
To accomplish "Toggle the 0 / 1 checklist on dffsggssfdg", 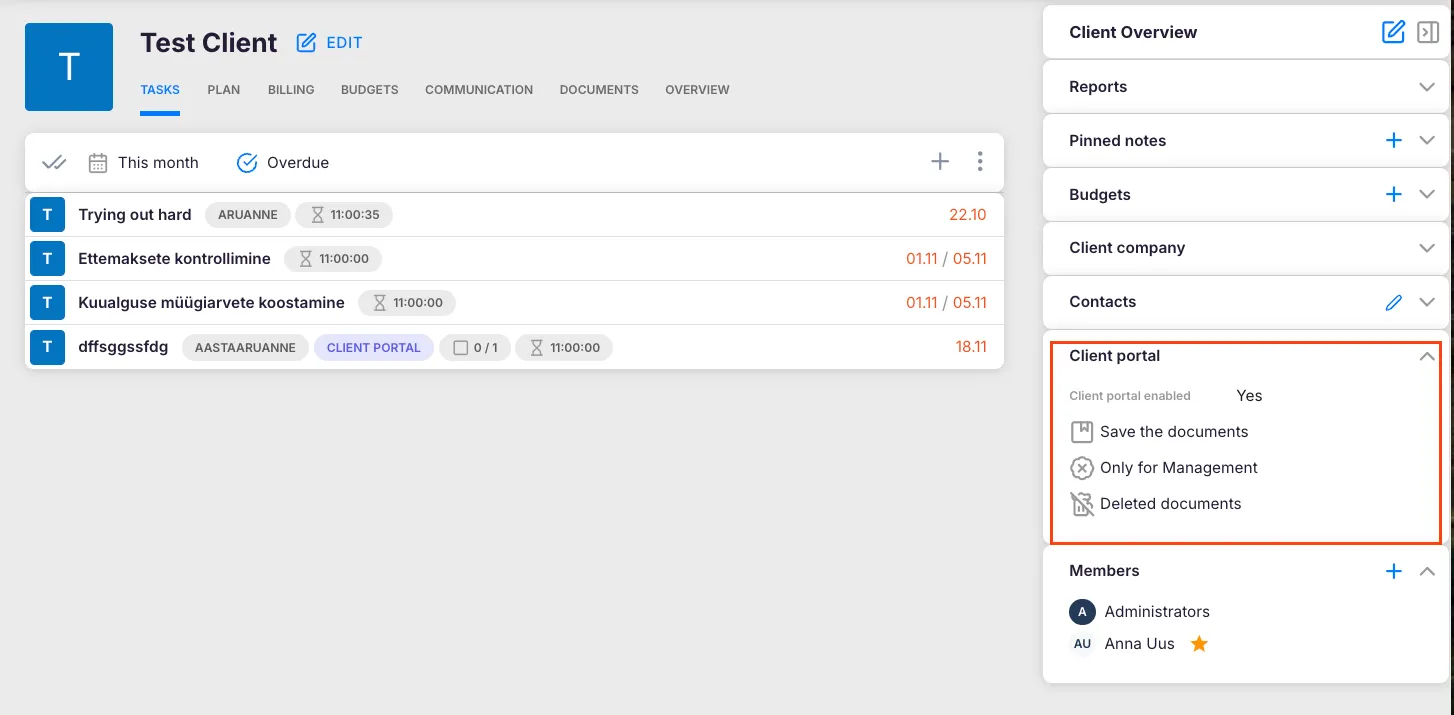I will tap(475, 348).
